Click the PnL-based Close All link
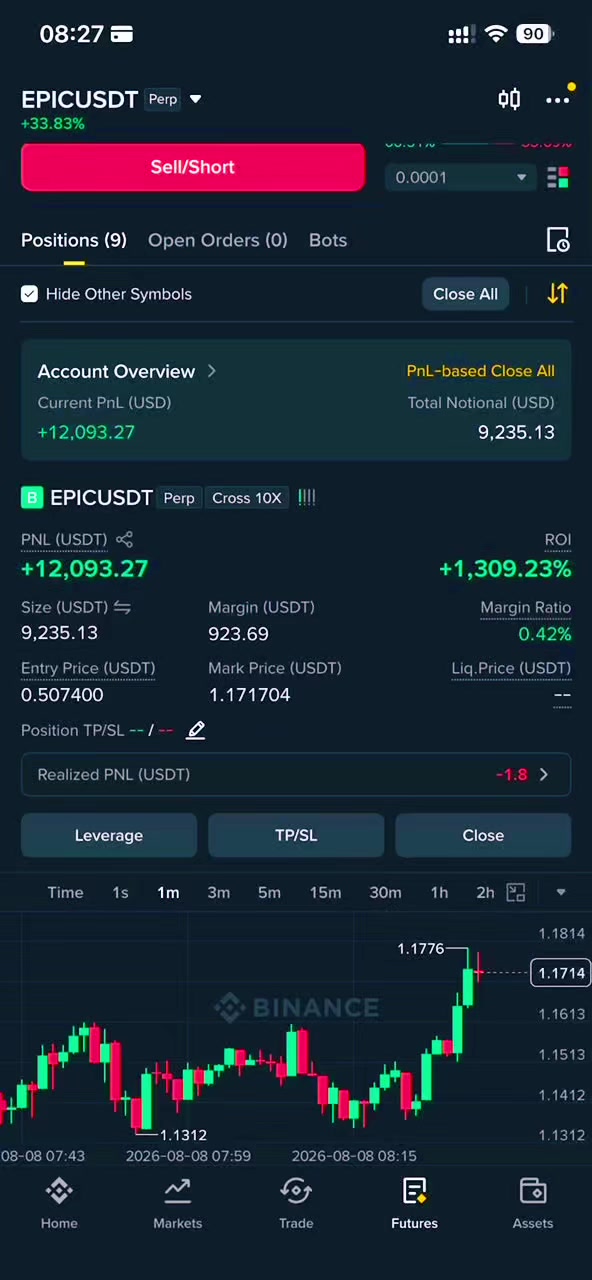This screenshot has height=1280, width=592. (x=480, y=371)
